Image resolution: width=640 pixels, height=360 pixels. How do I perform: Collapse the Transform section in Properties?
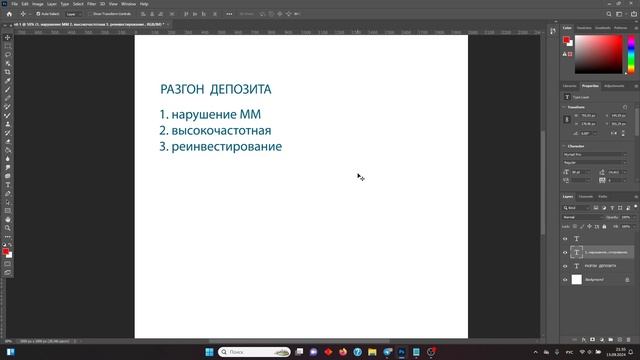tap(564, 107)
